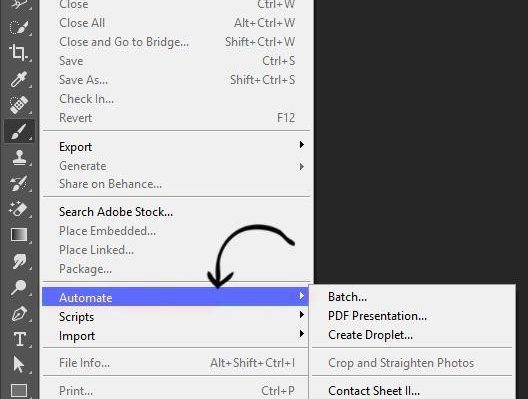This screenshot has height=399, width=528.
Task: Choose PDF Presentation... in submenu
Action: pyautogui.click(x=377, y=316)
